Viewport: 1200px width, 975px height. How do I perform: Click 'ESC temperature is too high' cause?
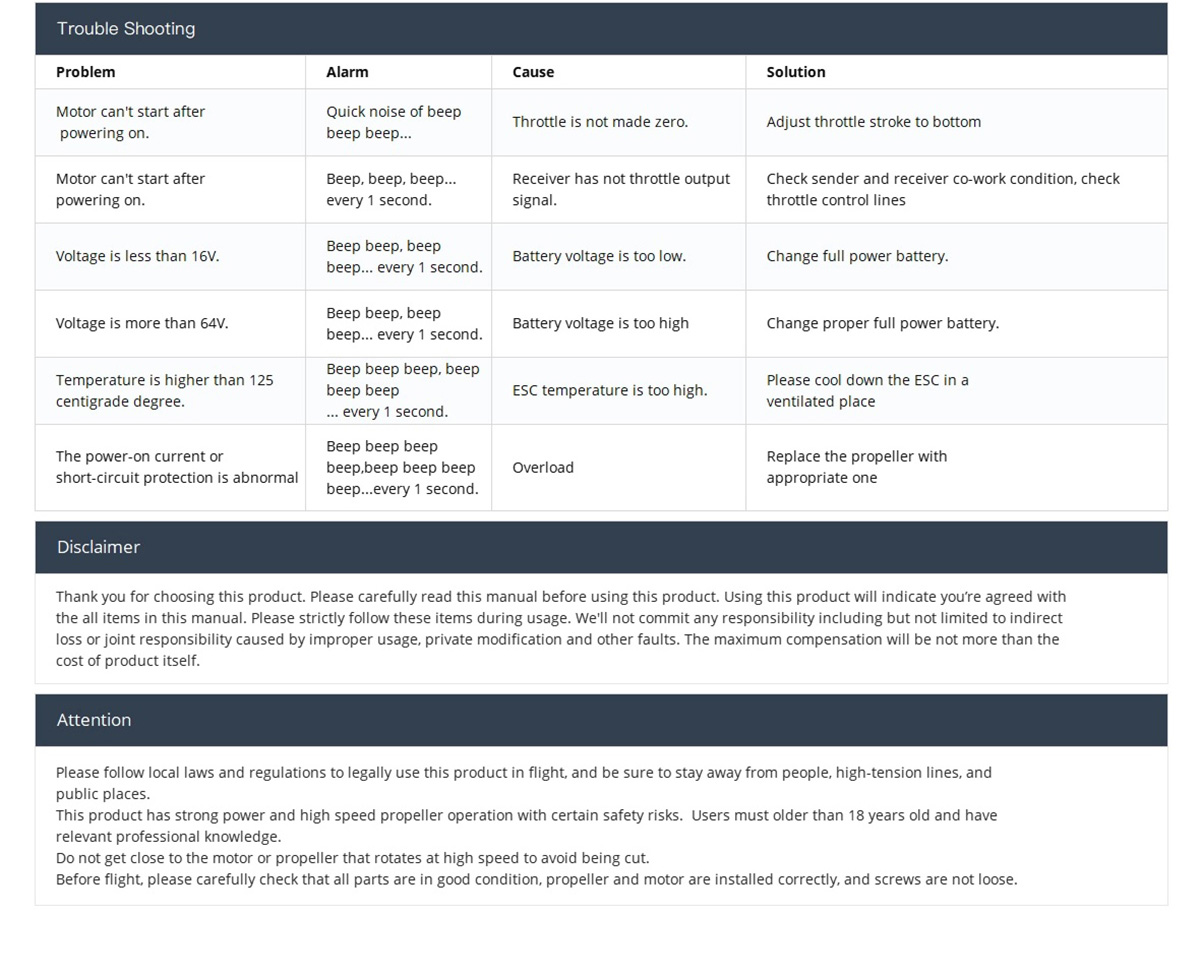click(609, 390)
